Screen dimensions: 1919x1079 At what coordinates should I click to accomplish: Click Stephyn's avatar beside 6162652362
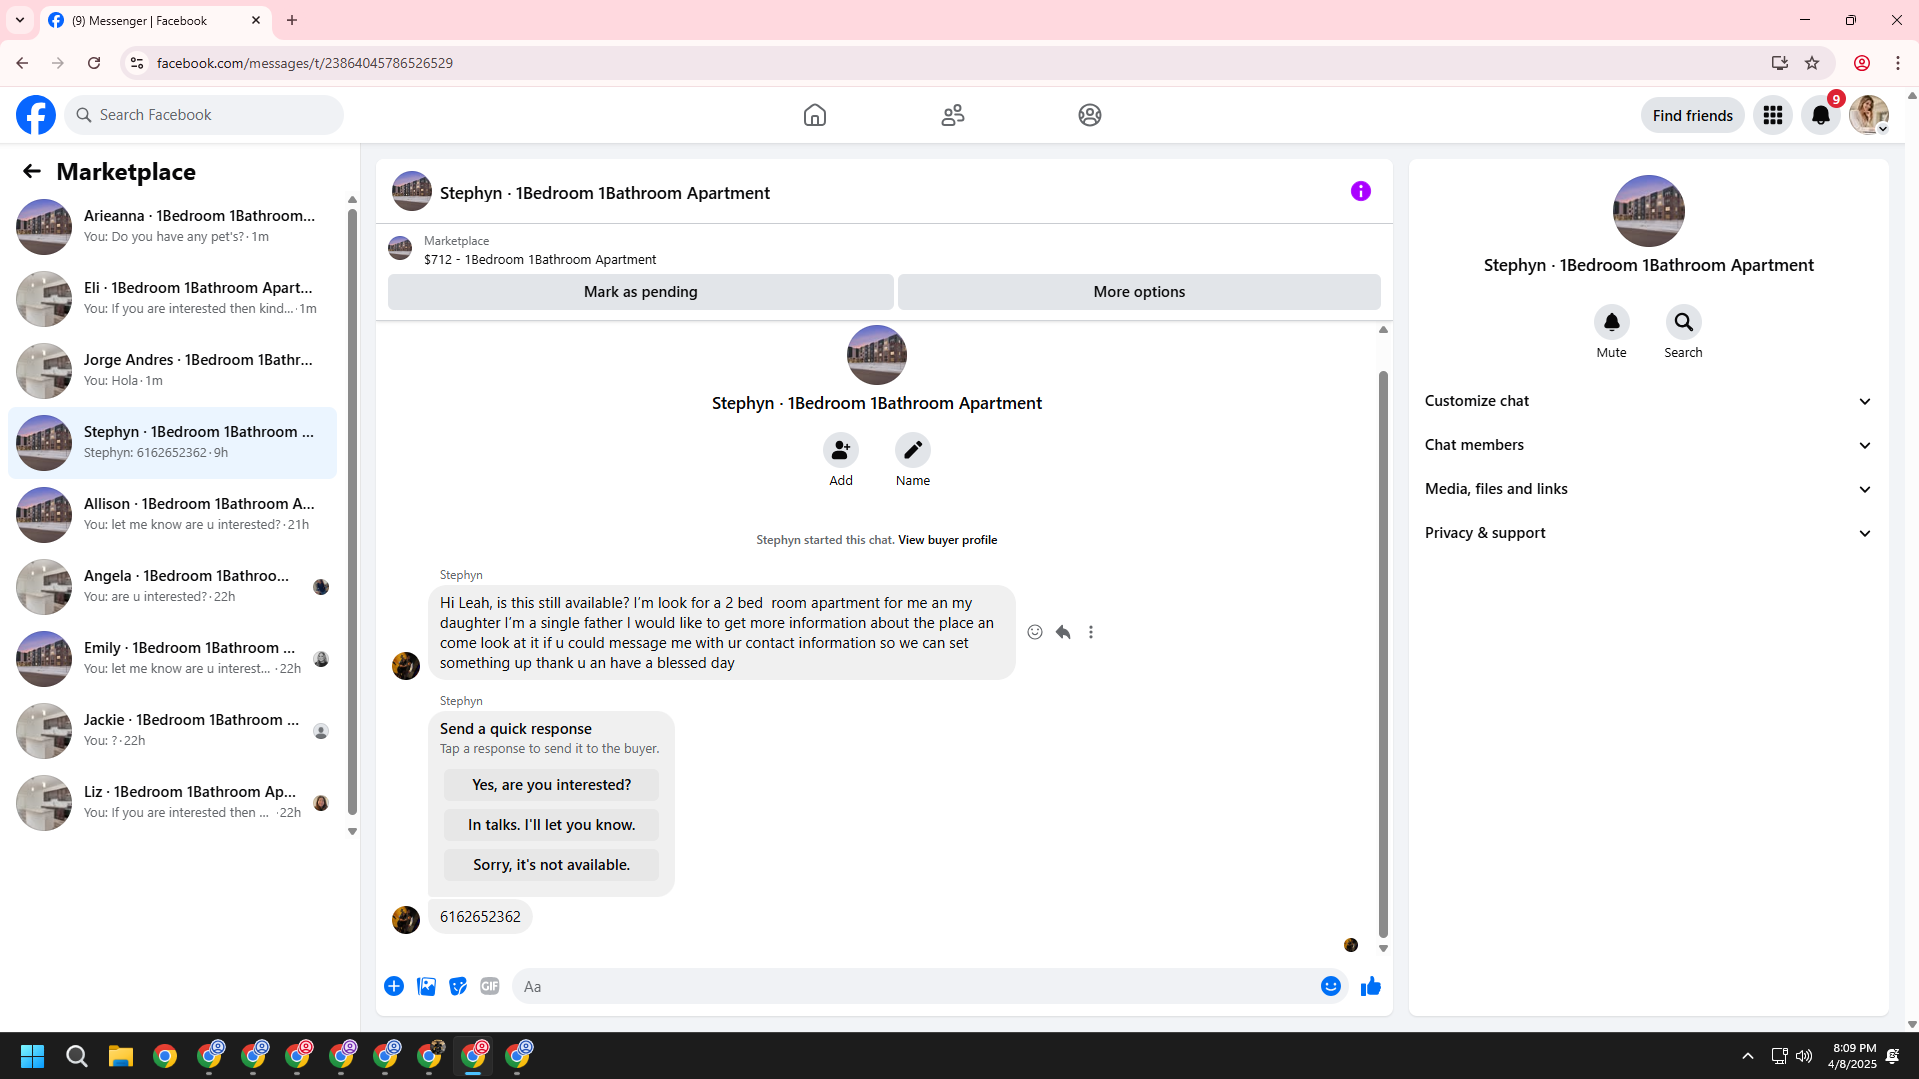point(406,919)
